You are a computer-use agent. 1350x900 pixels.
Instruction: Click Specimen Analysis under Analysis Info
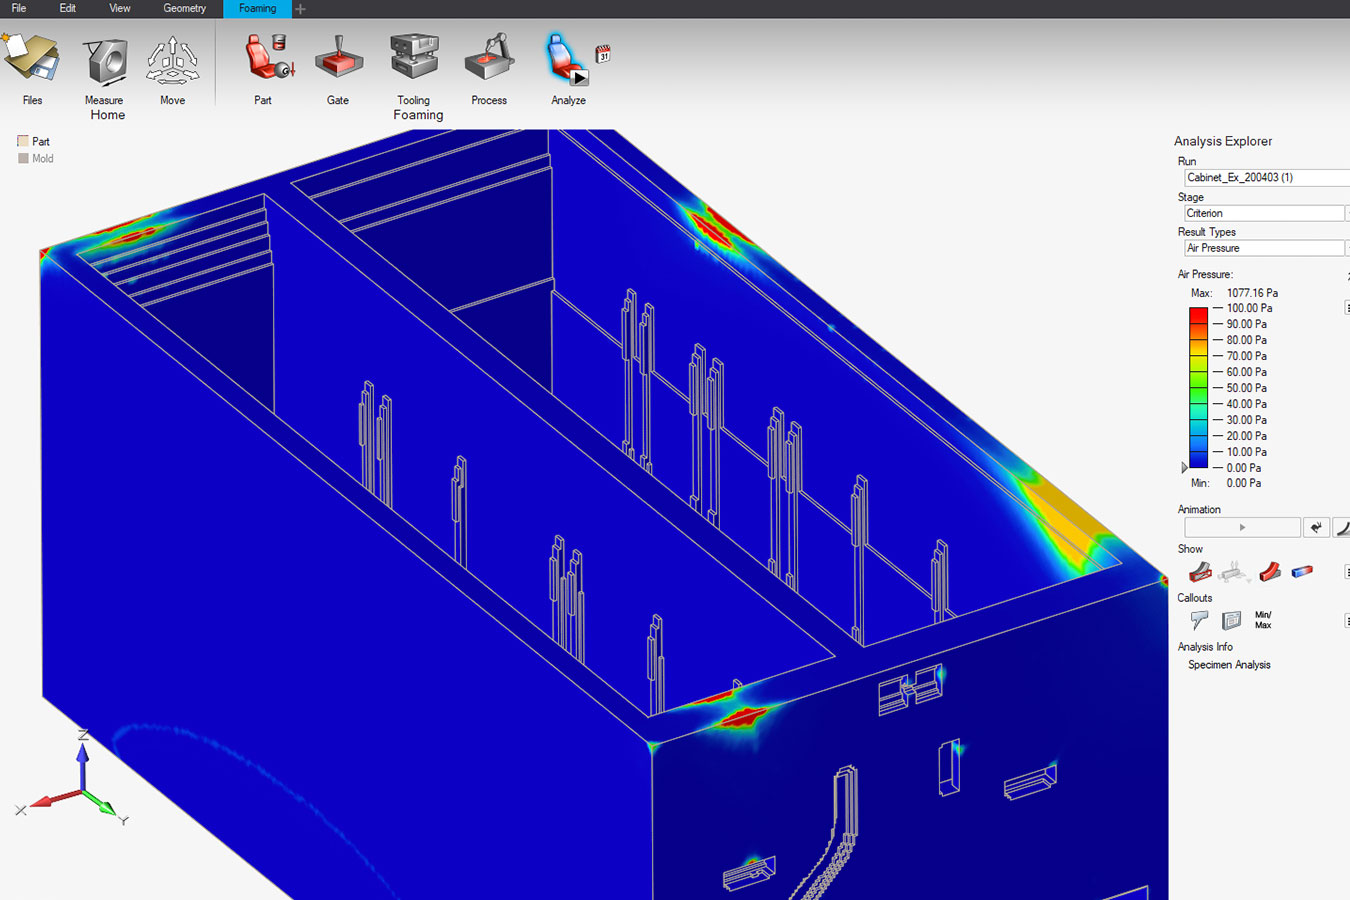click(x=1229, y=665)
